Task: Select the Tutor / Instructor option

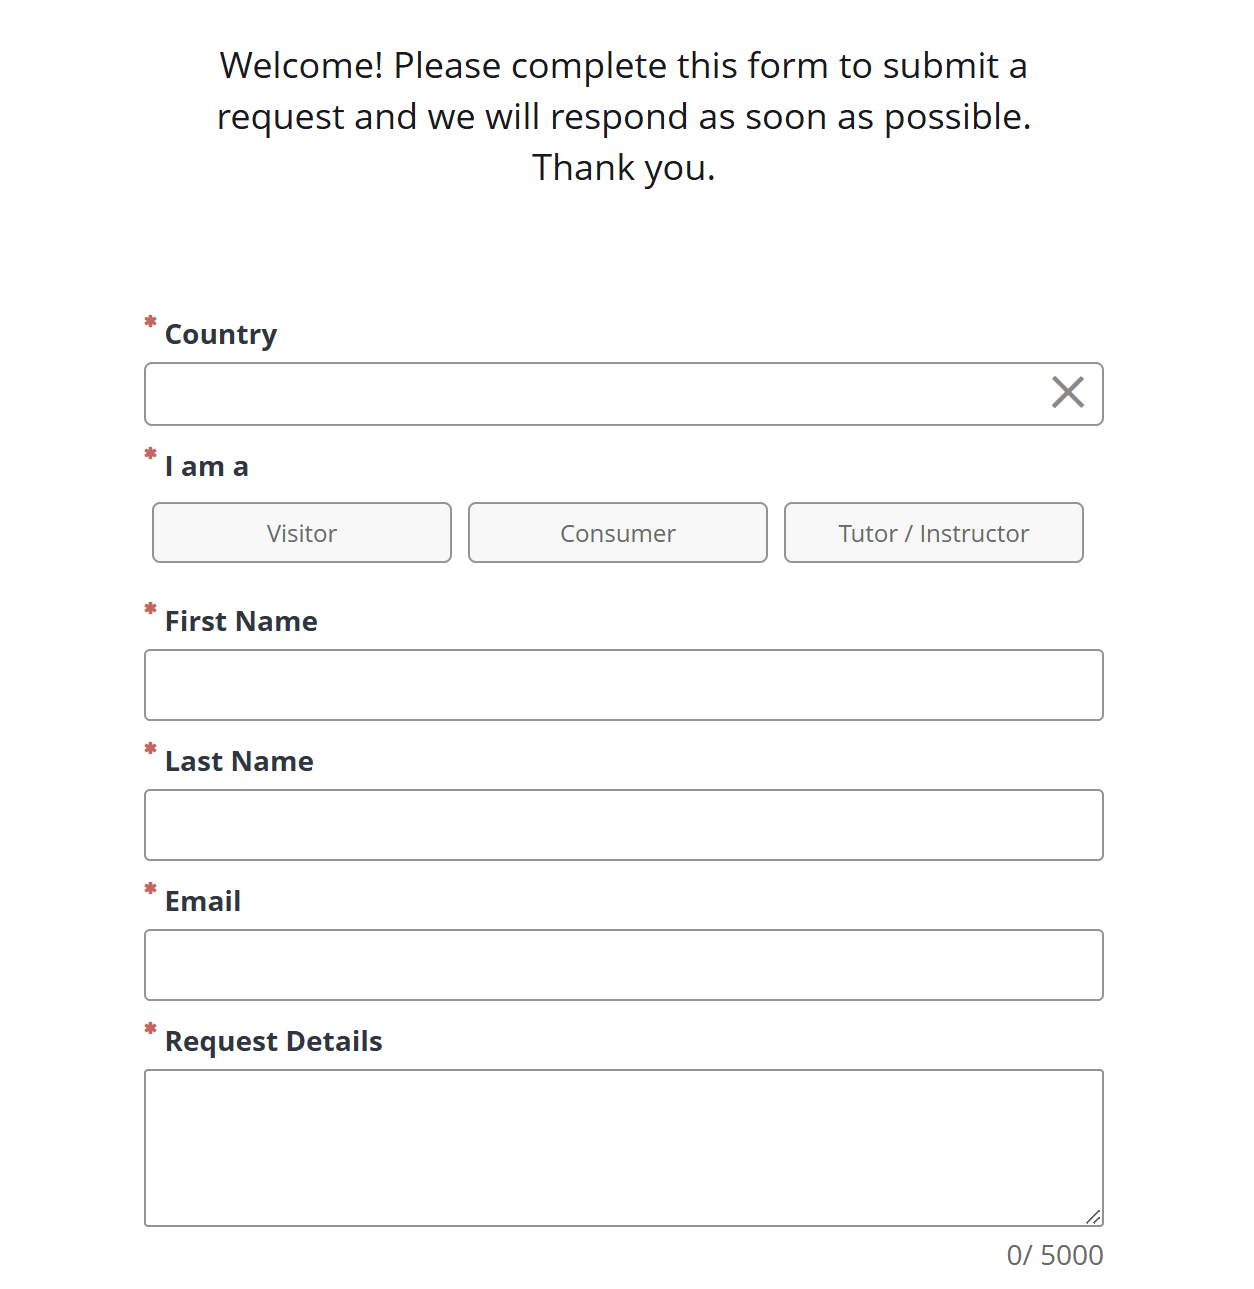Action: pyautogui.click(x=933, y=532)
